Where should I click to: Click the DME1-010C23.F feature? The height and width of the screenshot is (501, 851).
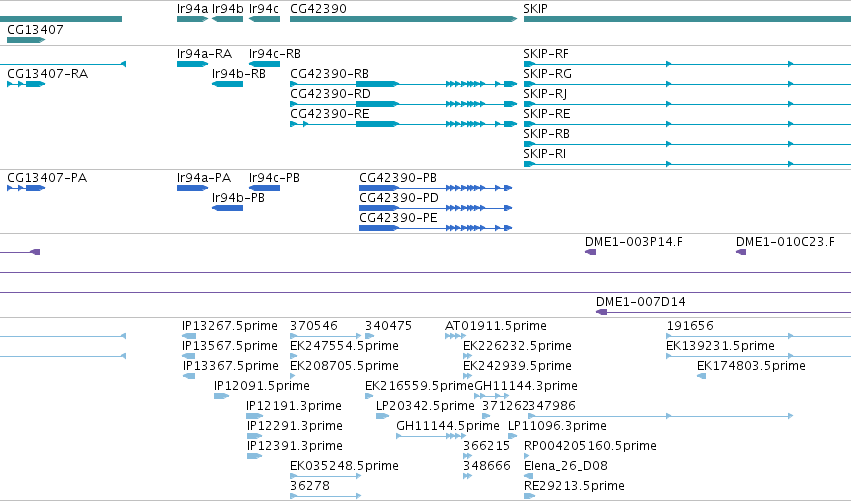[741, 252]
